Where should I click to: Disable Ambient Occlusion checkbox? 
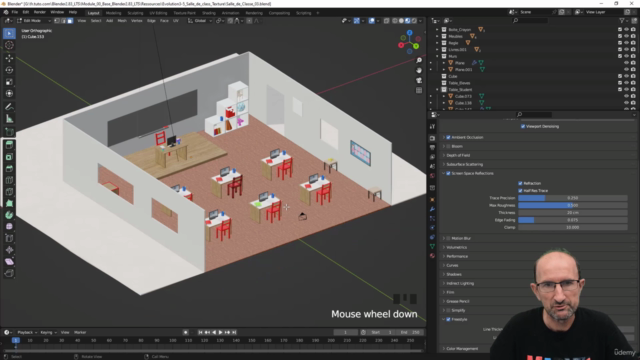[449, 138]
